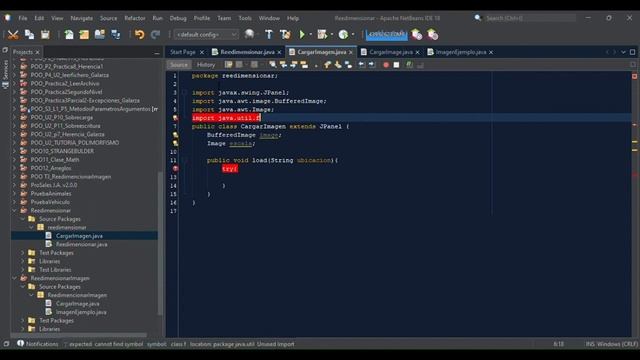Open the Tools menu
640x360 pixels.
click(x=245, y=18)
